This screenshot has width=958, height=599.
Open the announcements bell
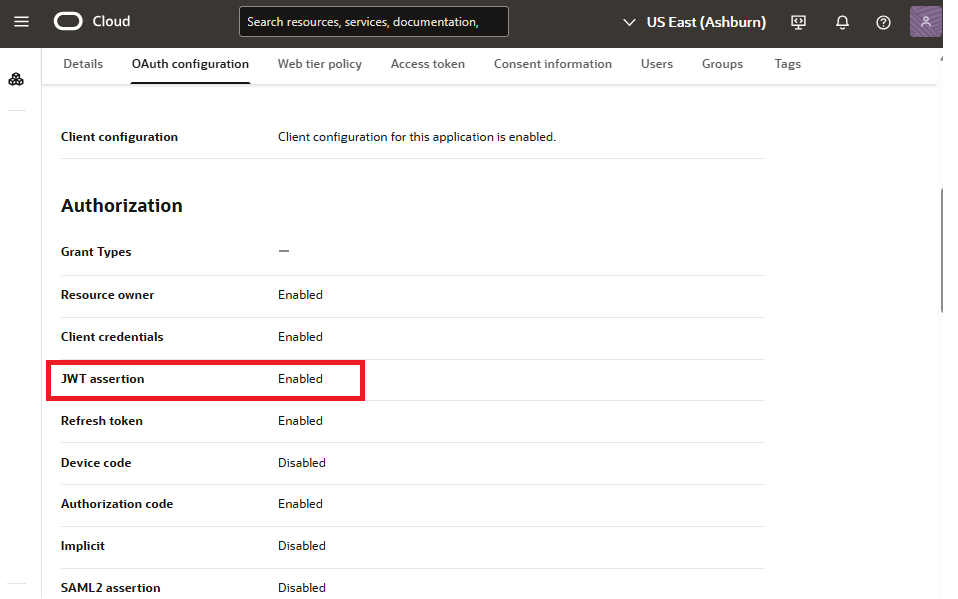(842, 22)
